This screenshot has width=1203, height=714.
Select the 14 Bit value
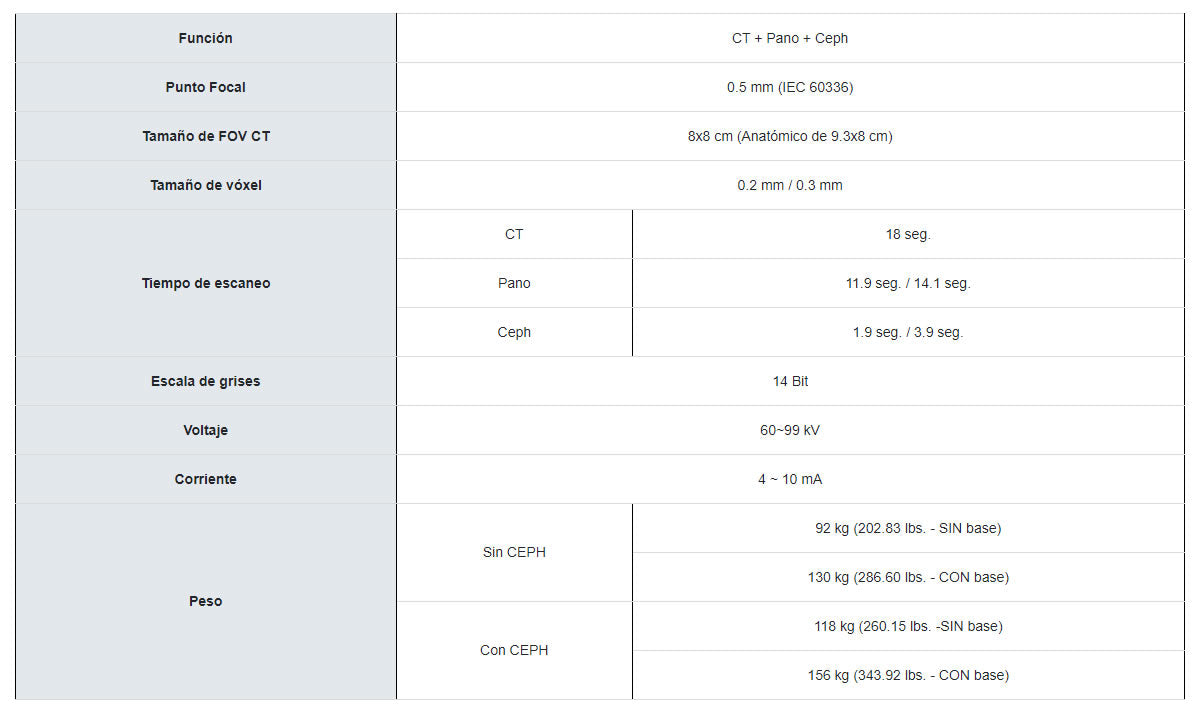tap(790, 381)
